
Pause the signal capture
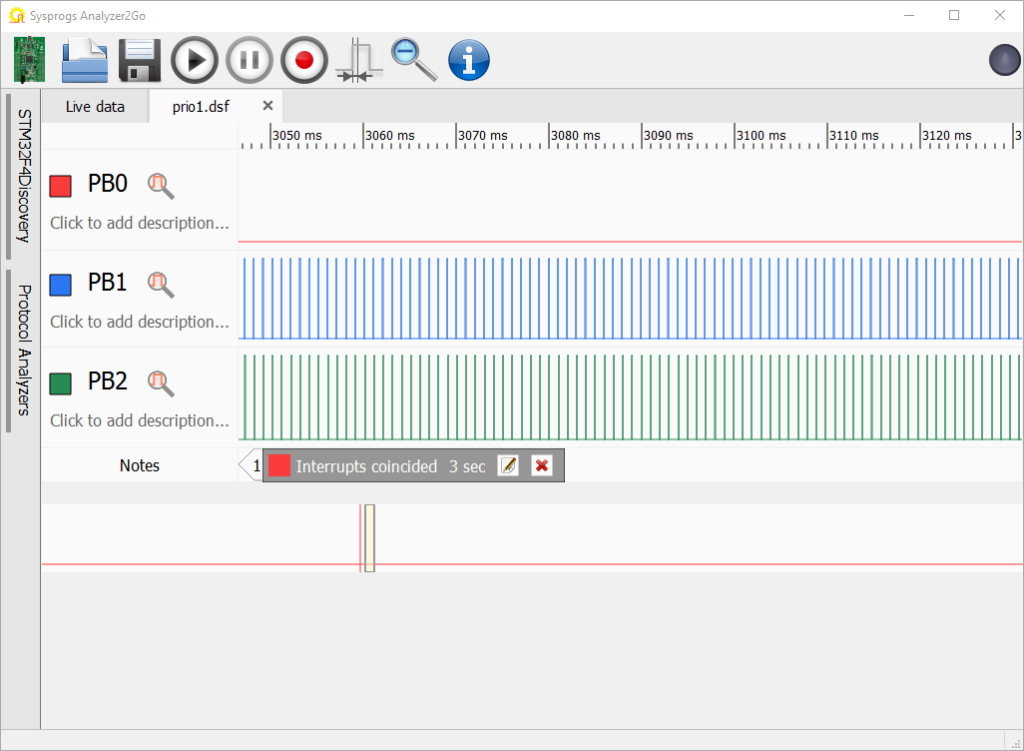(x=248, y=60)
